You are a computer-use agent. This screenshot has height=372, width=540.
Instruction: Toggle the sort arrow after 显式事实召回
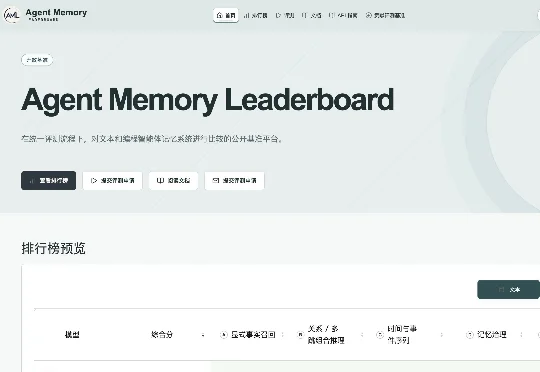[282, 334]
